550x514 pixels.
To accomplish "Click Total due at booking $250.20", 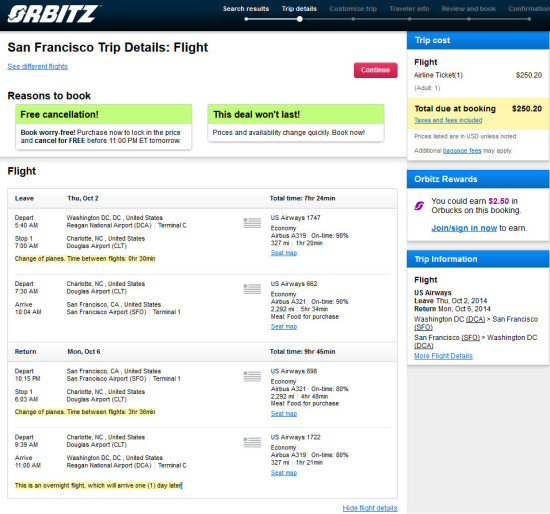I will [x=478, y=109].
